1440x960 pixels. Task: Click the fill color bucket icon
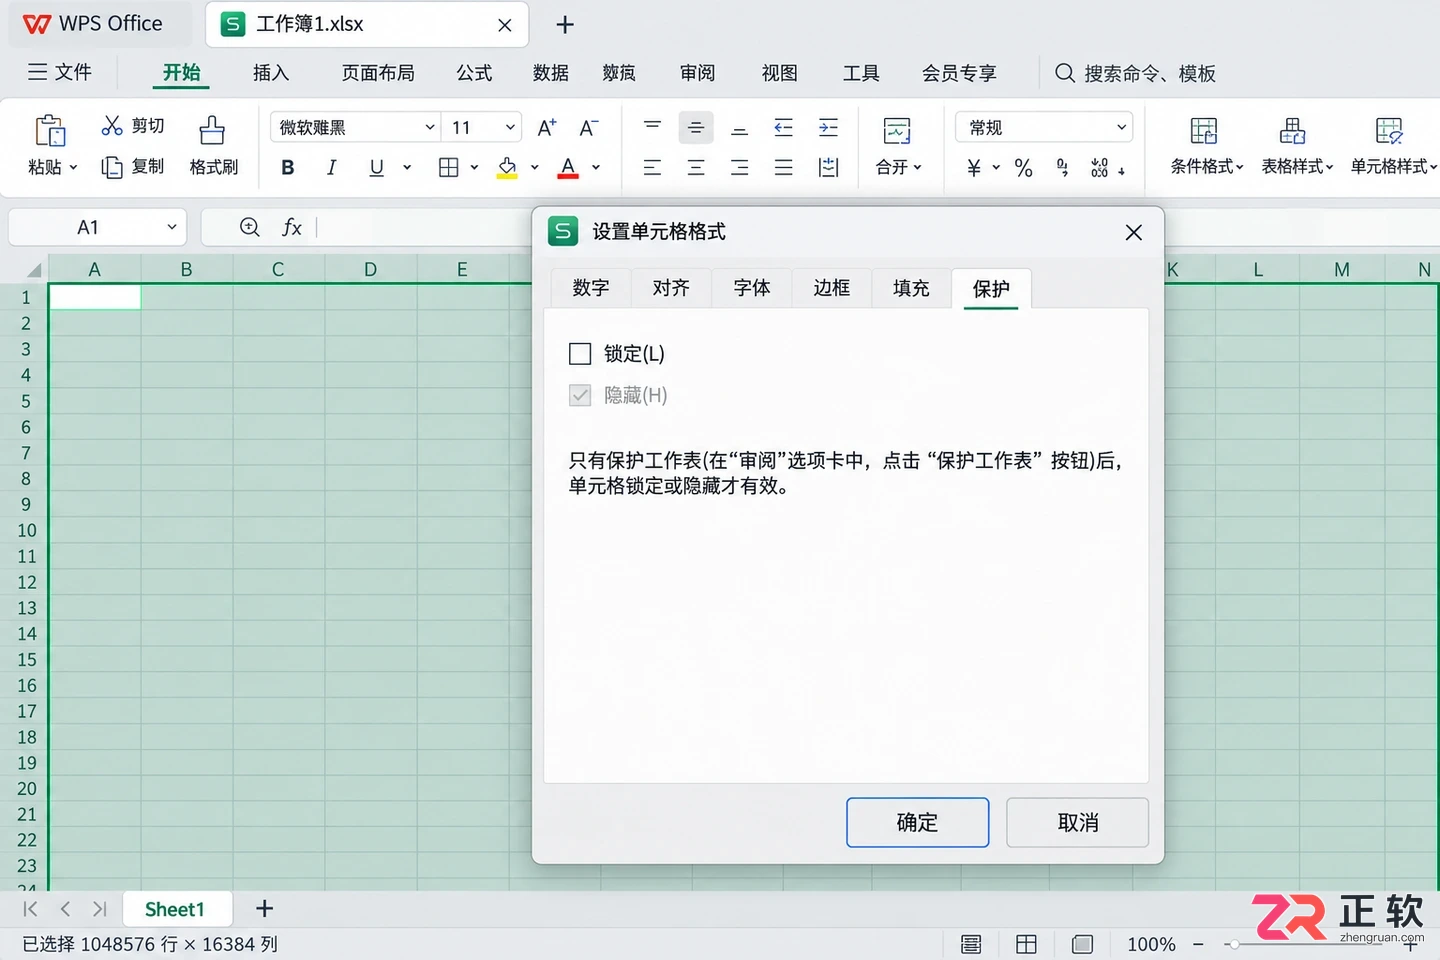[507, 167]
